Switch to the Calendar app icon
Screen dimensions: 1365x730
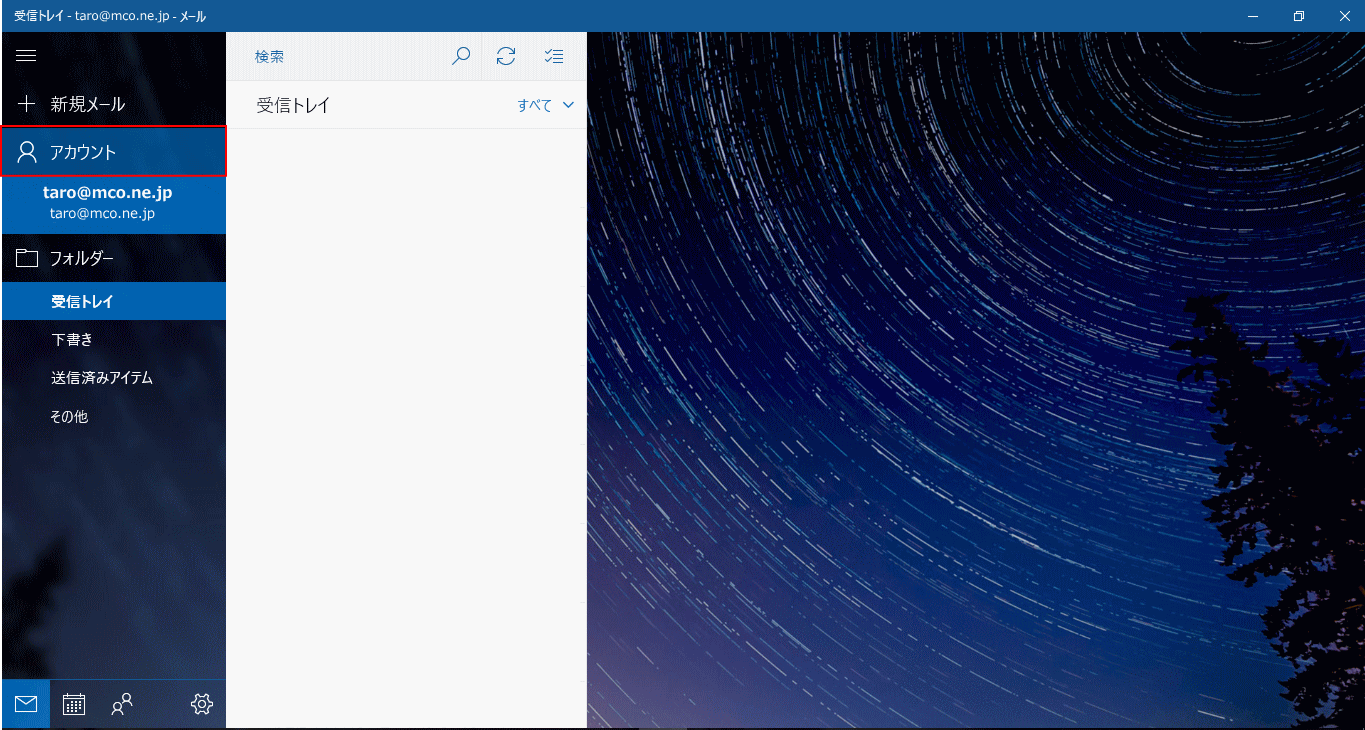[x=74, y=704]
